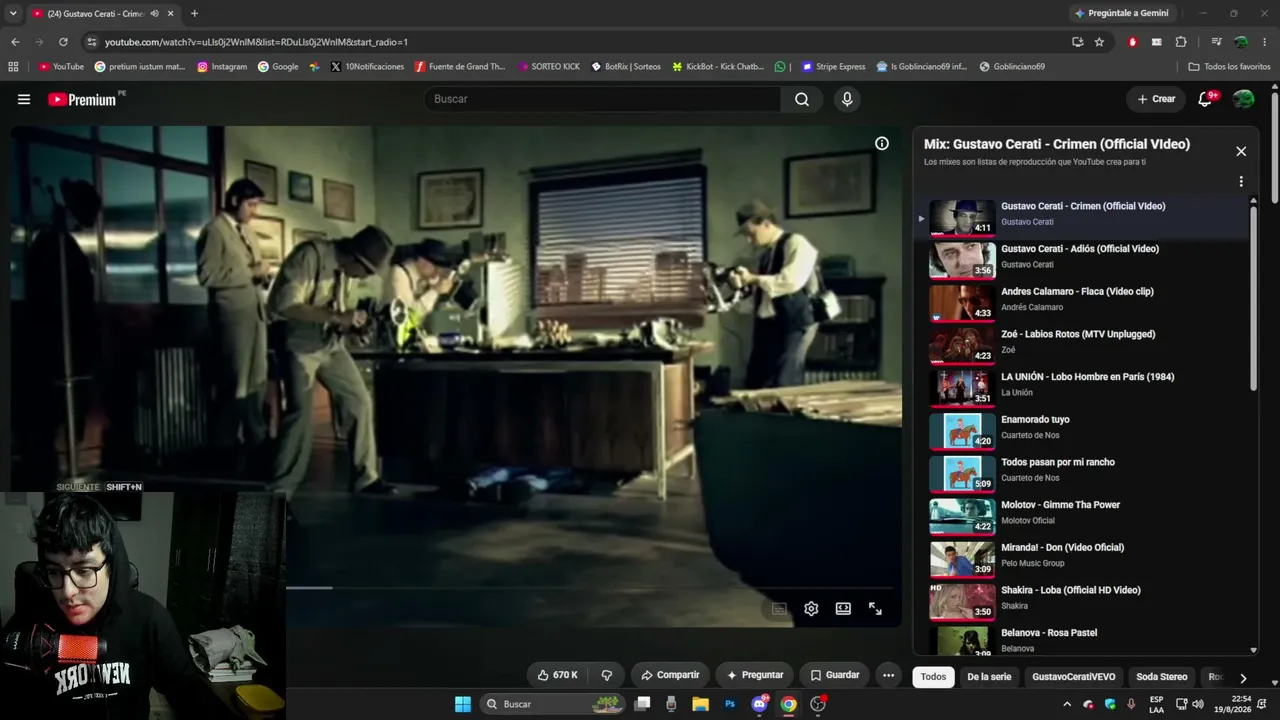Show hidden system tray icons chevron
This screenshot has height=720, width=1280.
tap(1067, 704)
